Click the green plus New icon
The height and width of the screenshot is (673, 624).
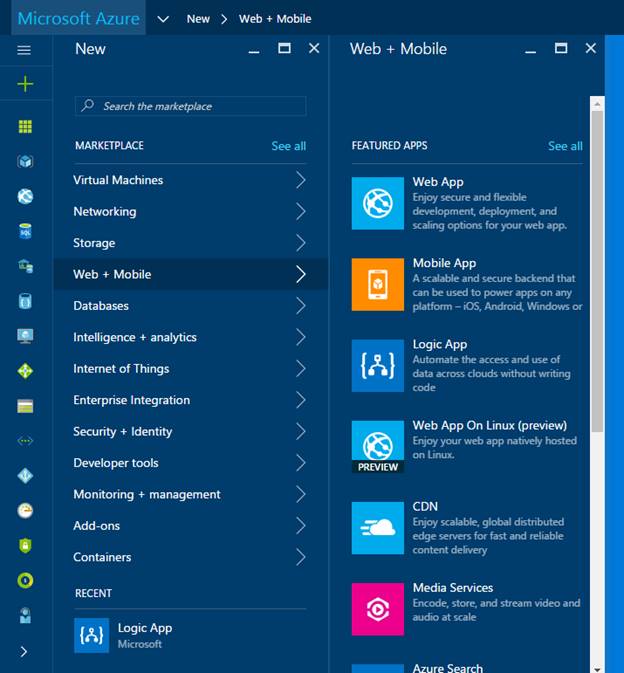(x=25, y=84)
